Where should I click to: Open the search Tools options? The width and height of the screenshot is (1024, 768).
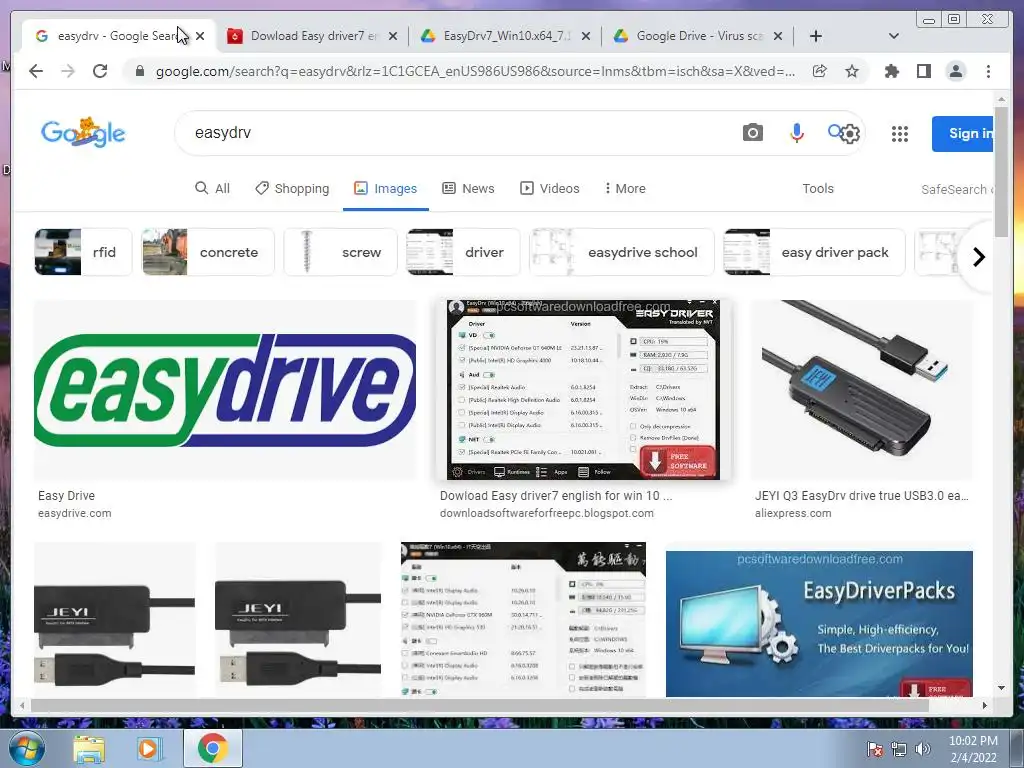click(x=818, y=188)
